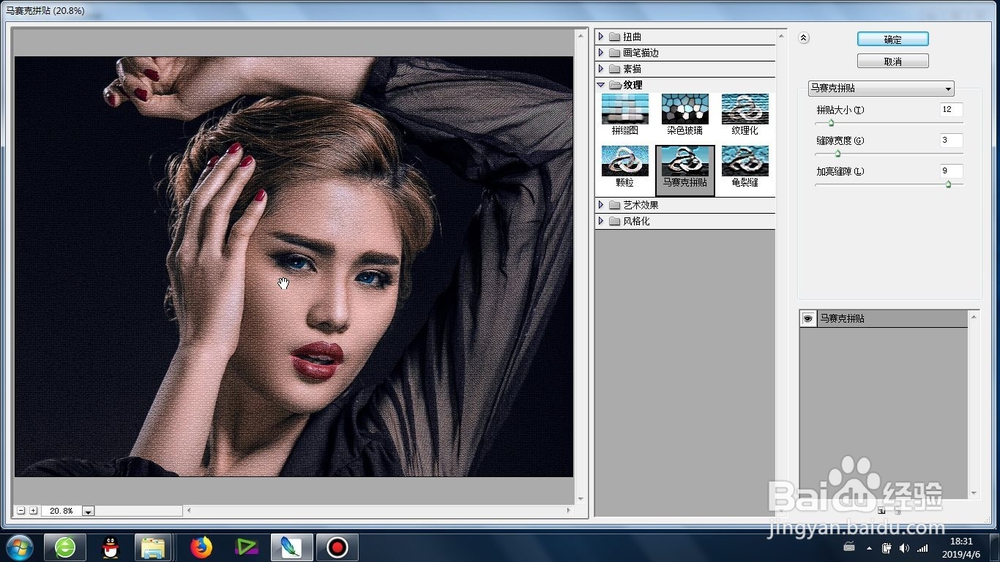Open the Firefox taskbar icon

[201, 547]
